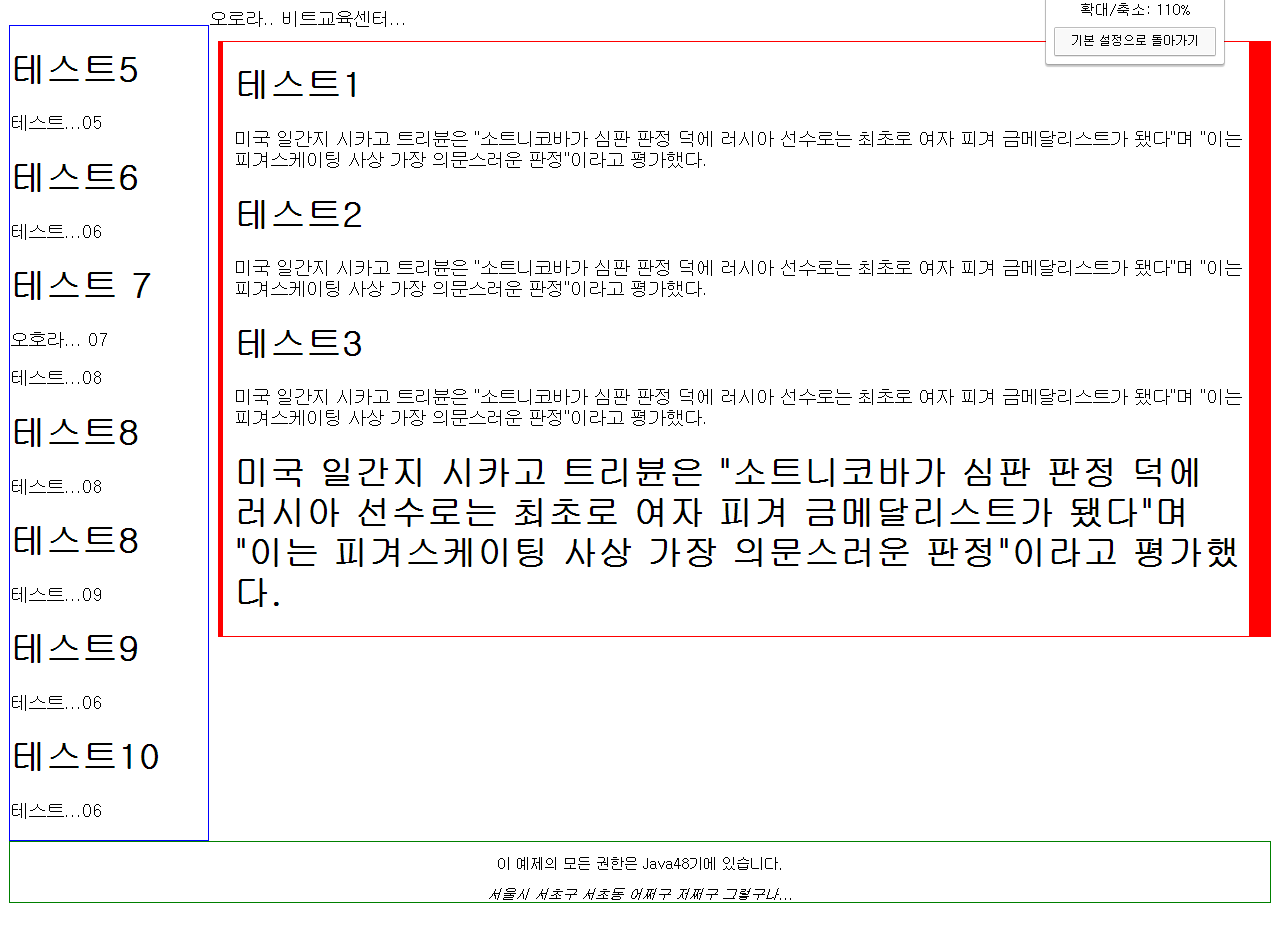The image size is (1280, 933).
Task: Open the 테스트2 article heading
Action: point(300,214)
